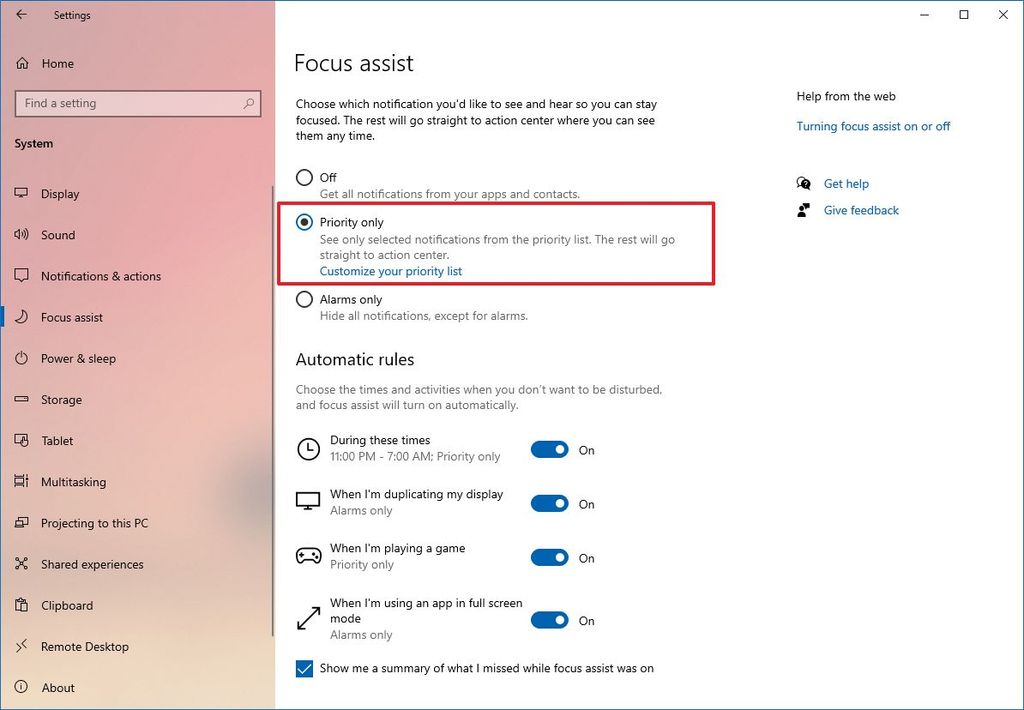The width and height of the screenshot is (1024, 710).
Task: Open Storage settings from the sidebar
Action: (22, 400)
